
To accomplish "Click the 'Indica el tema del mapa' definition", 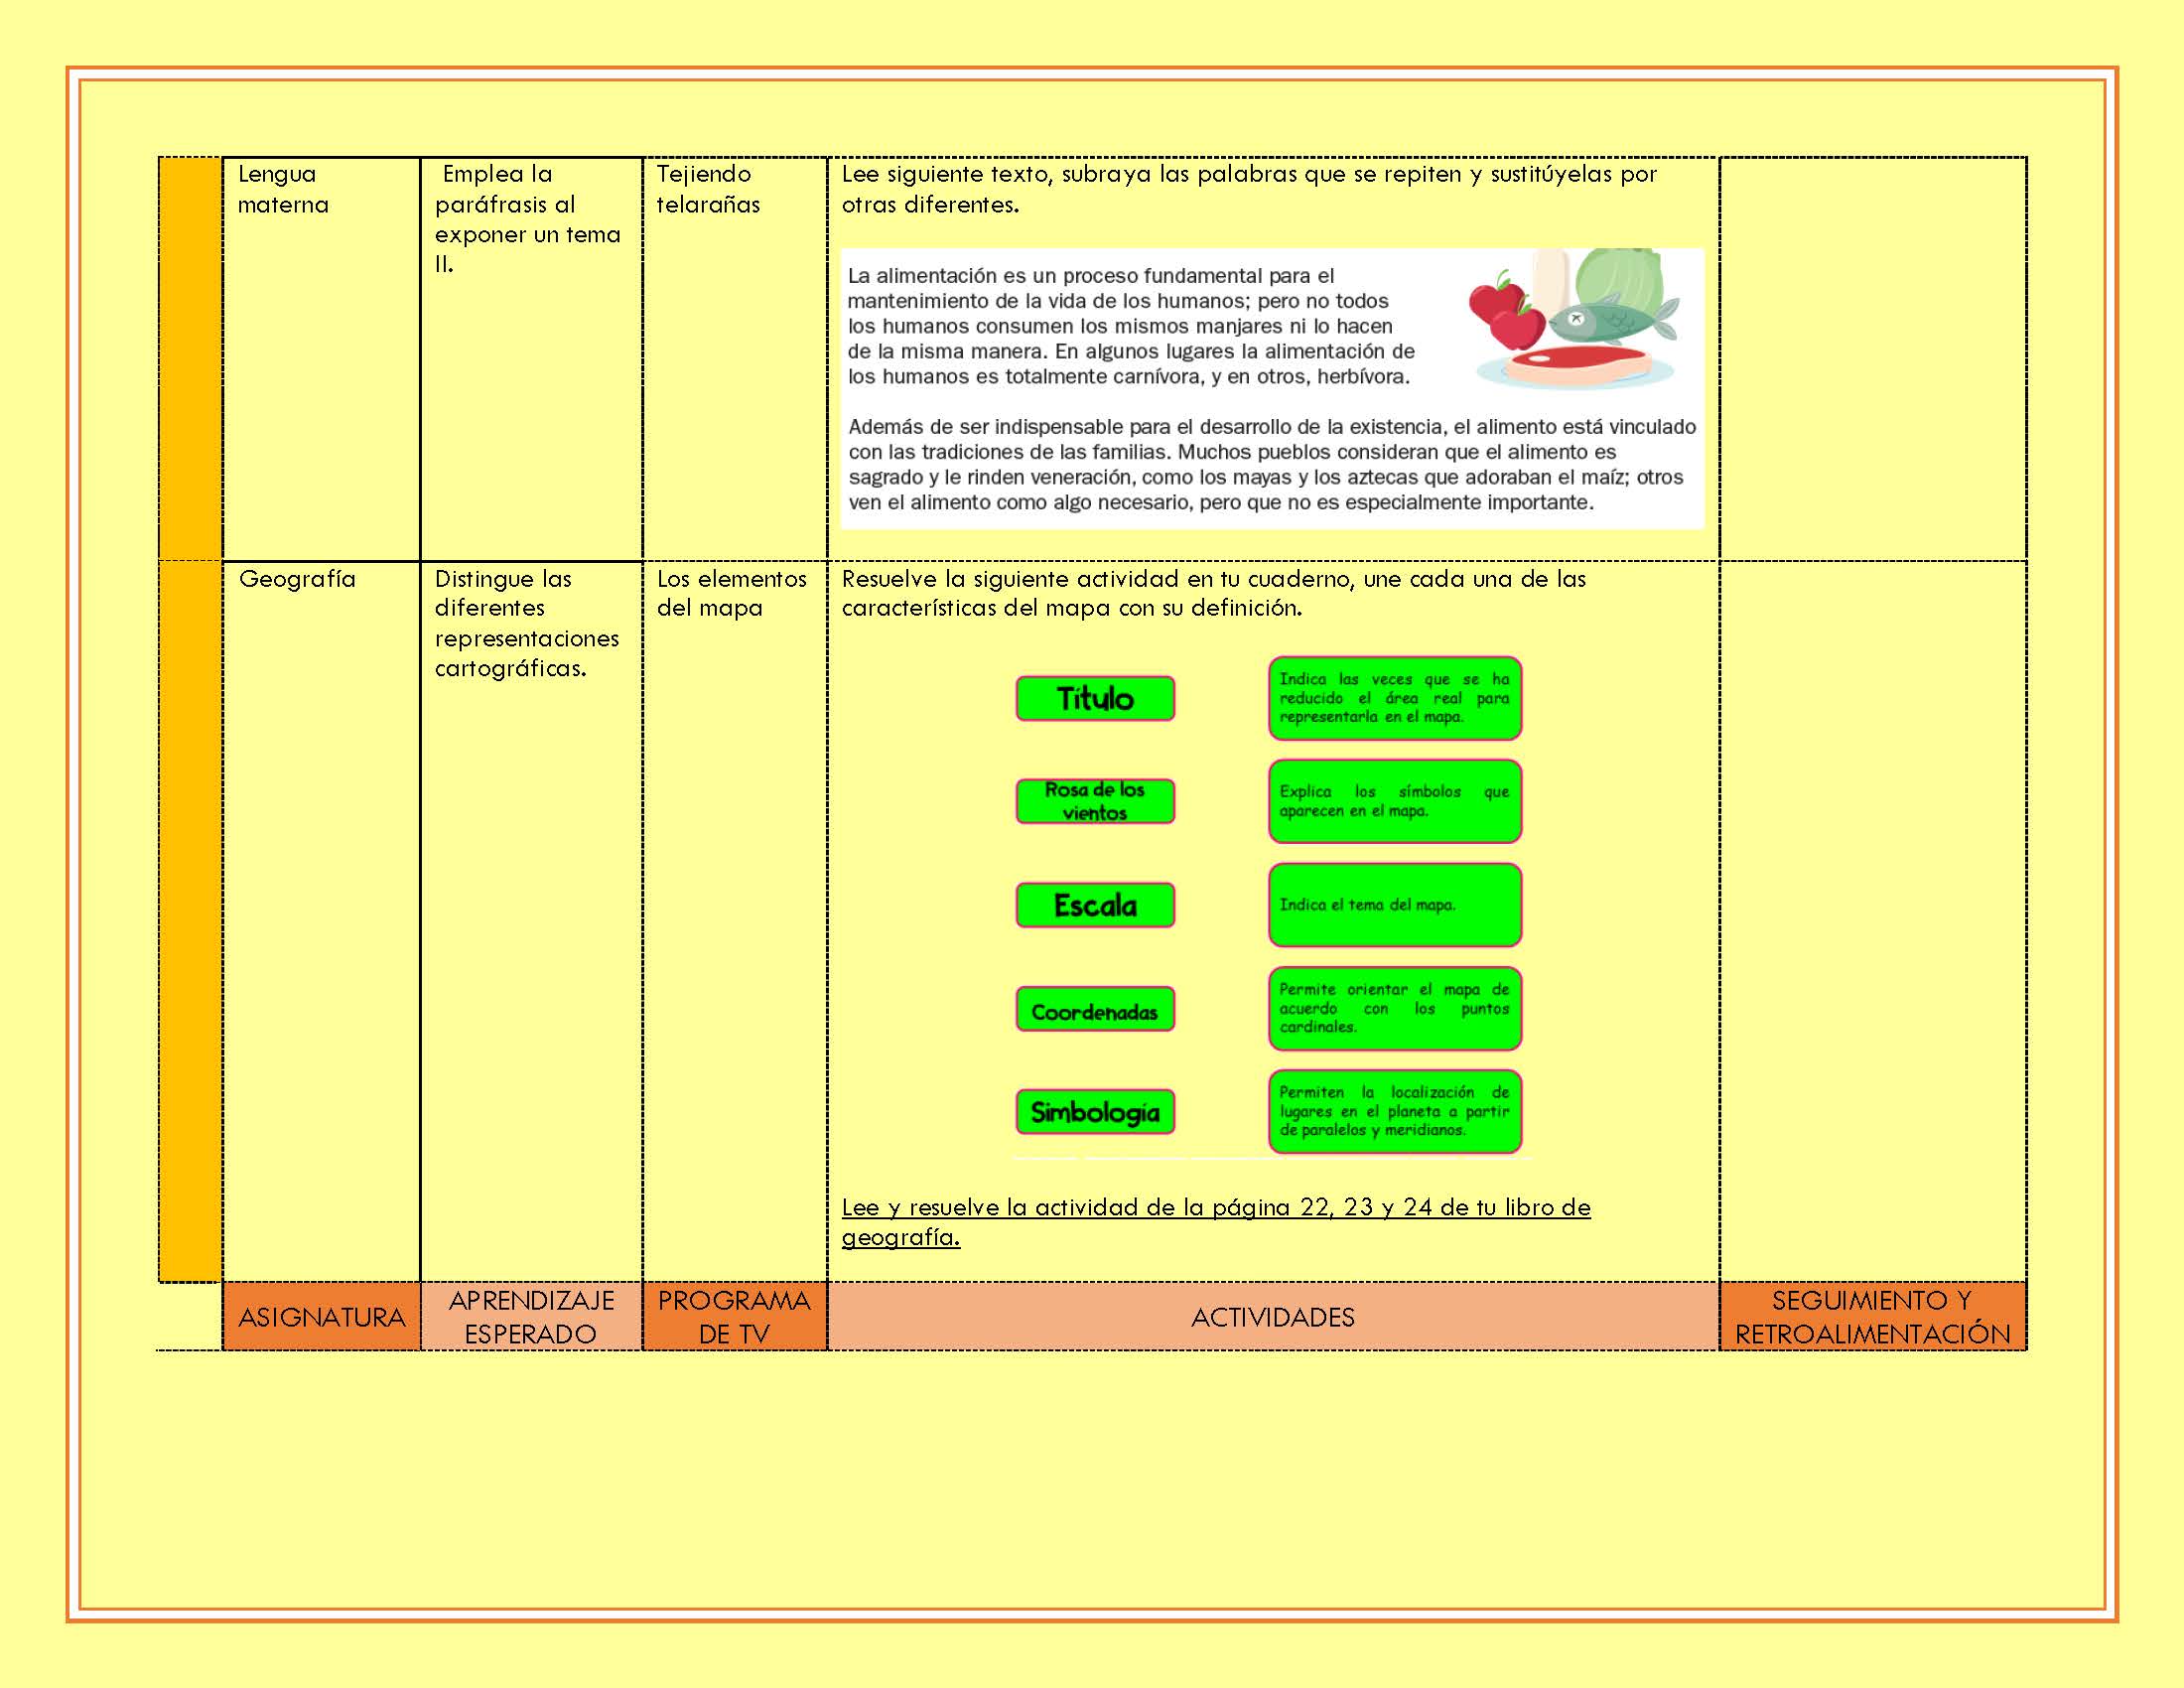I will (x=1394, y=905).
